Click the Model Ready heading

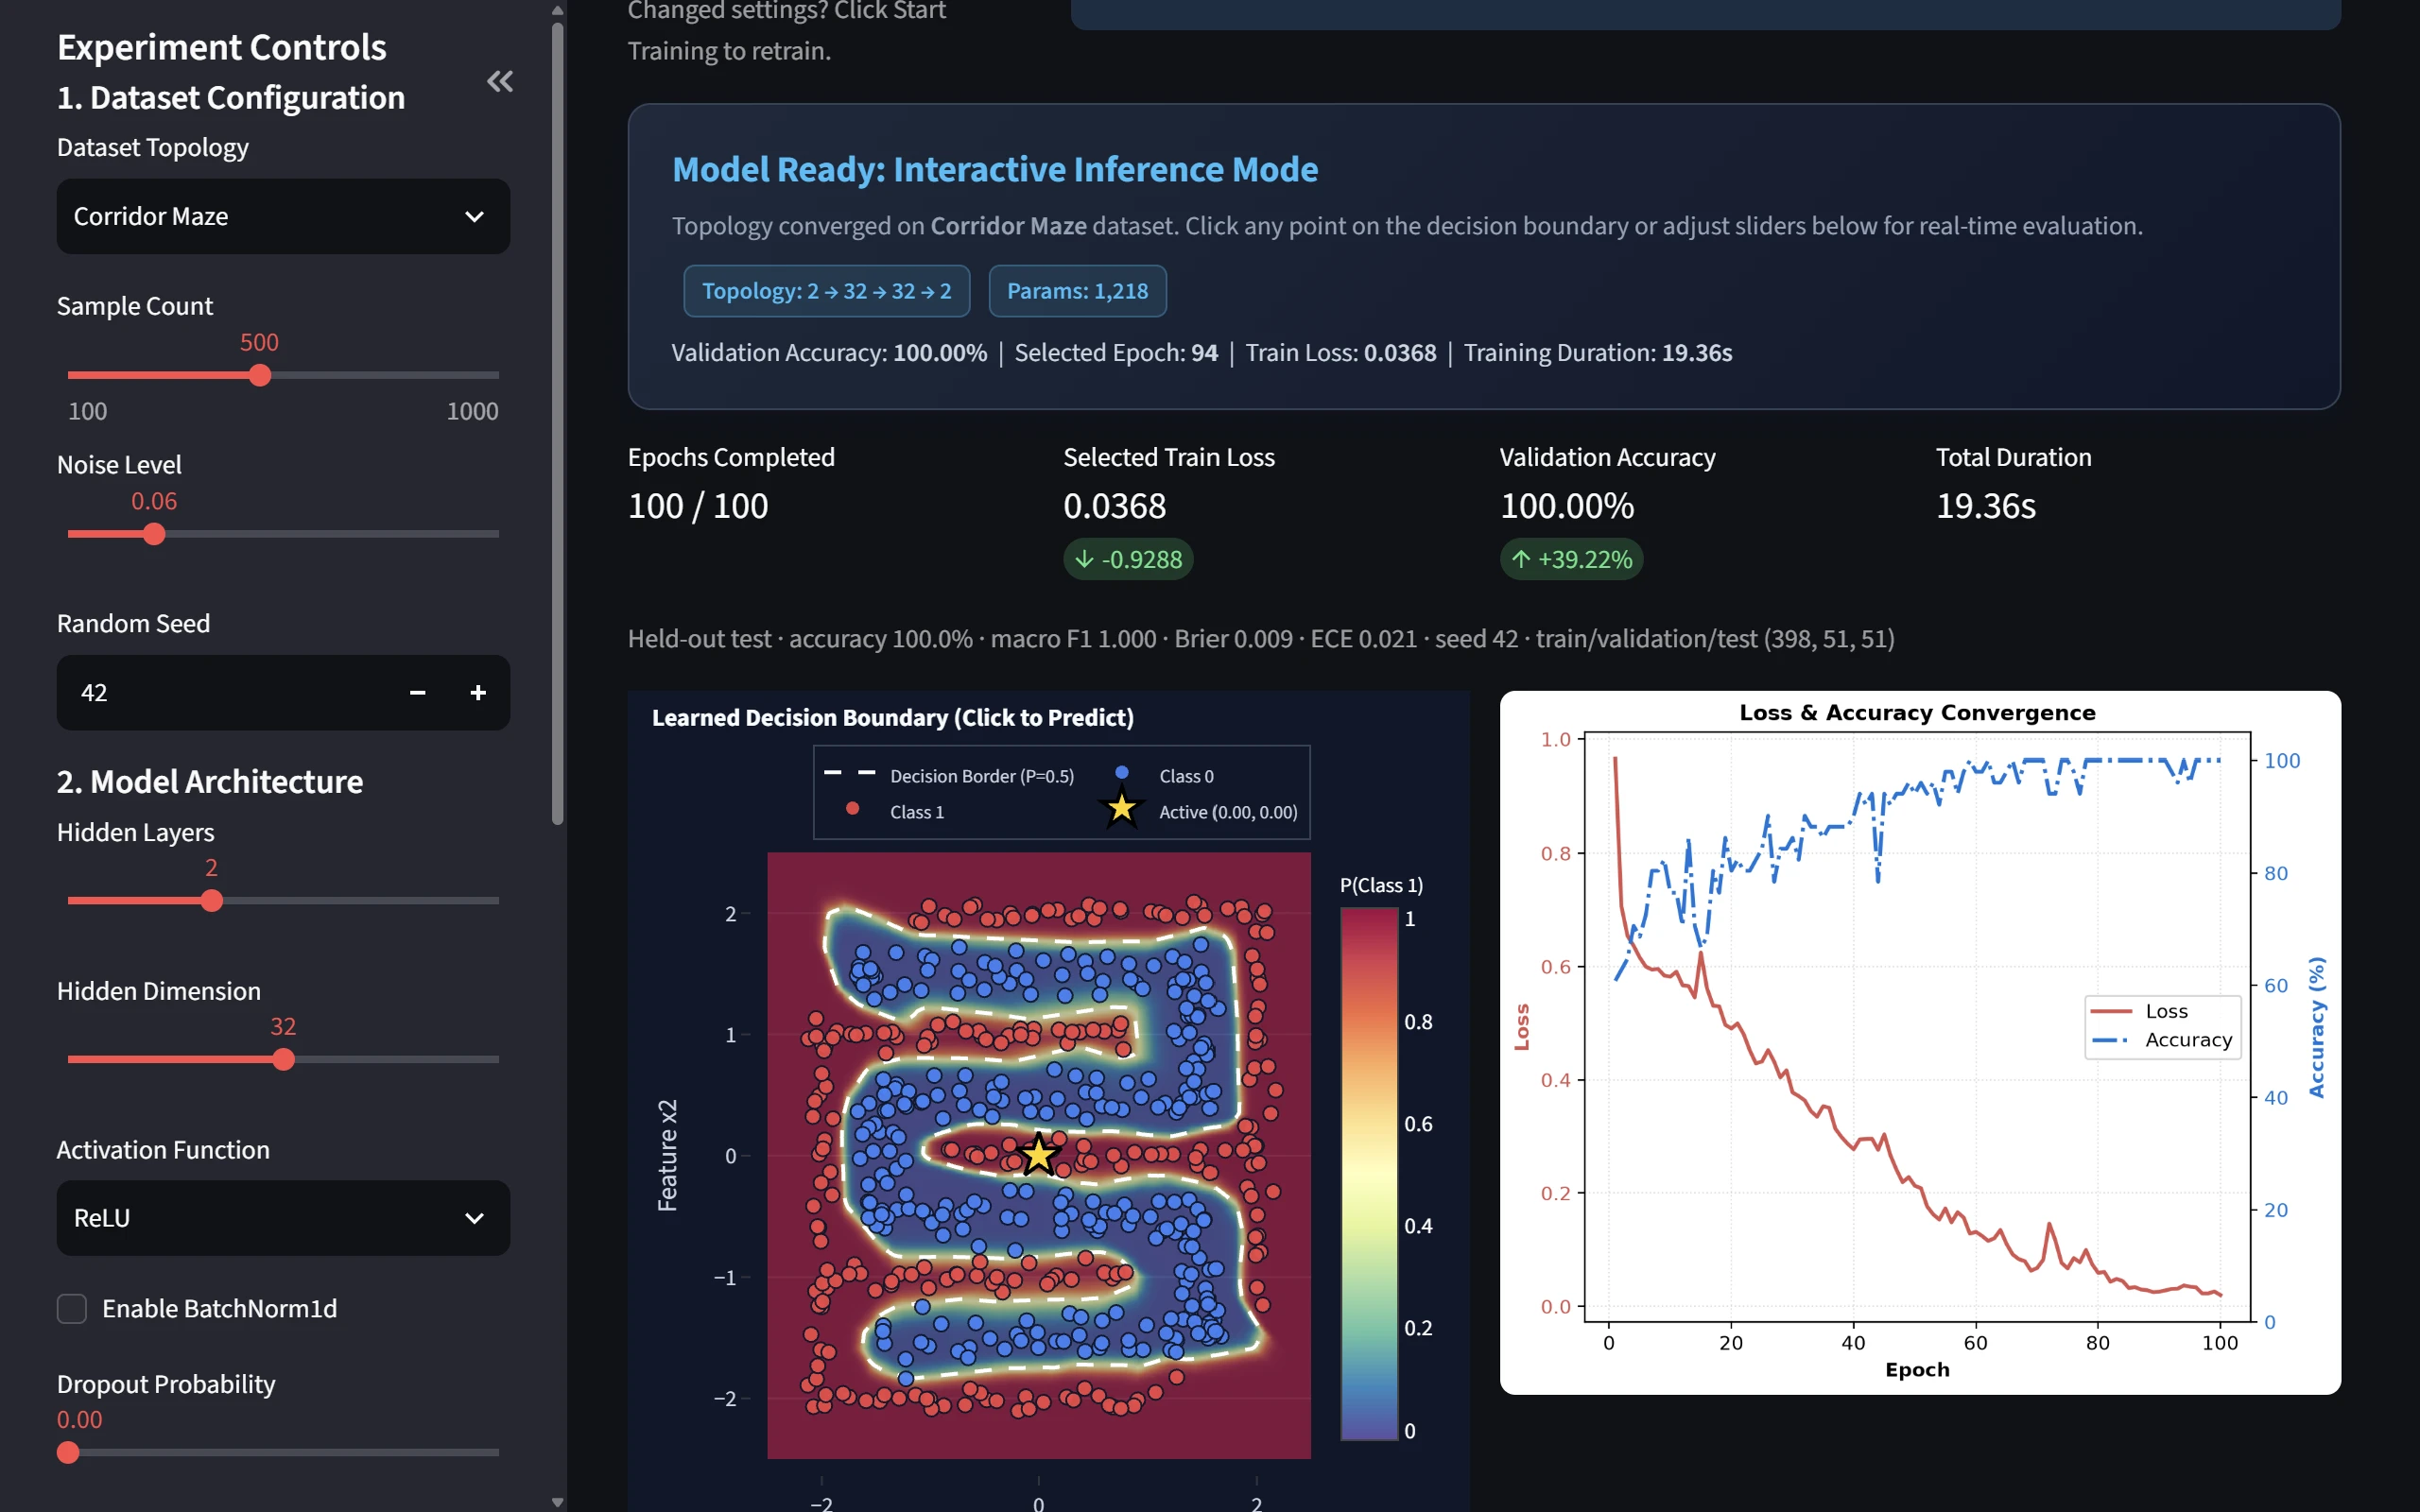(x=995, y=169)
